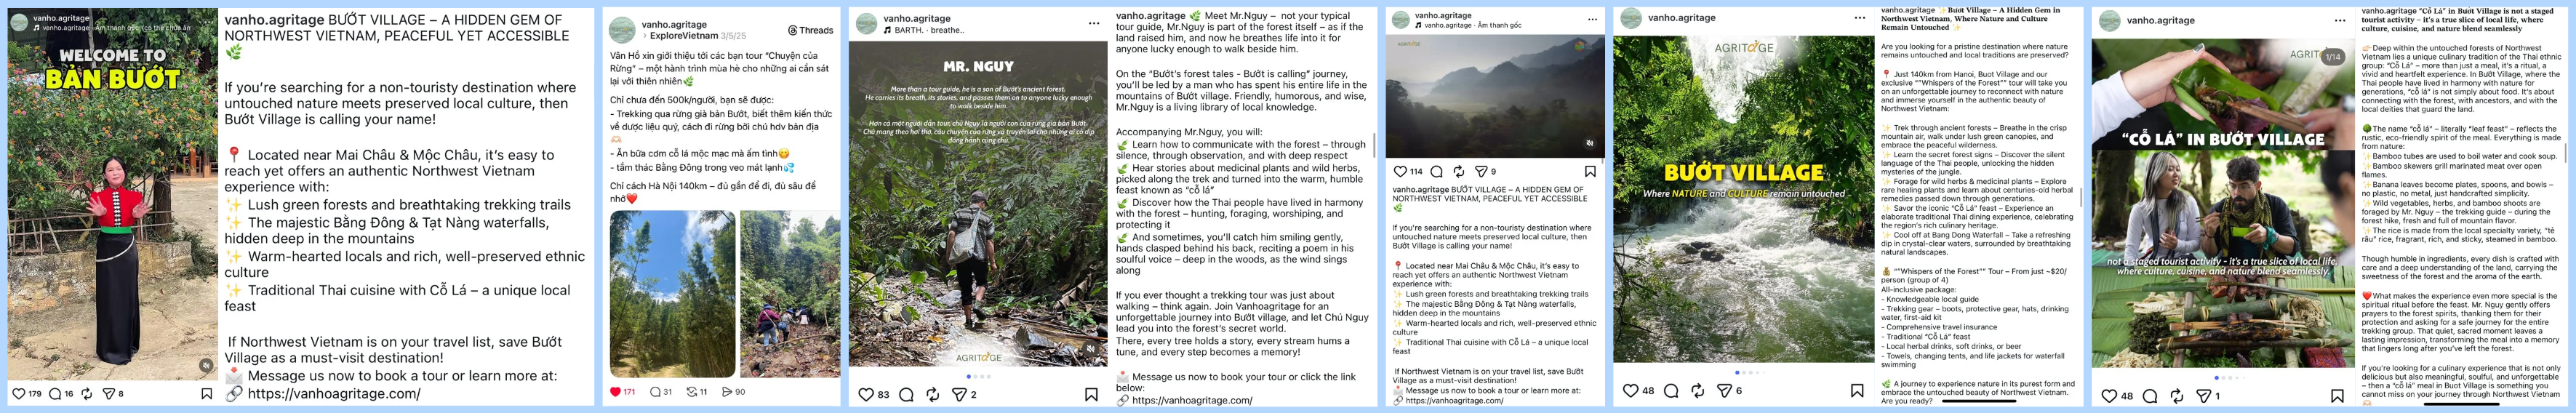Repost the misty mountain video post
This screenshot has height=413, width=2576.
[1459, 171]
